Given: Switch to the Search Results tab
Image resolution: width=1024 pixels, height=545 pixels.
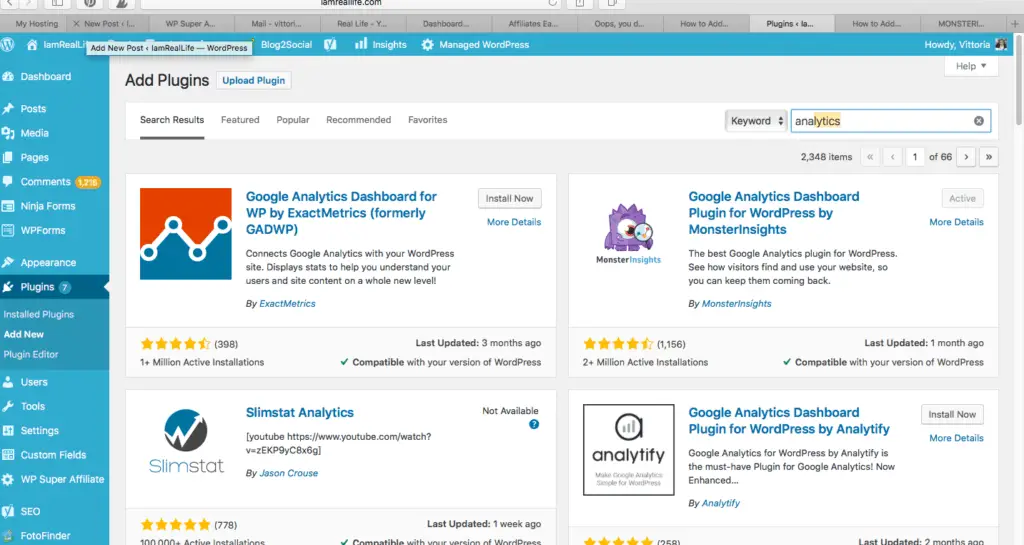Looking at the screenshot, I should [172, 119].
